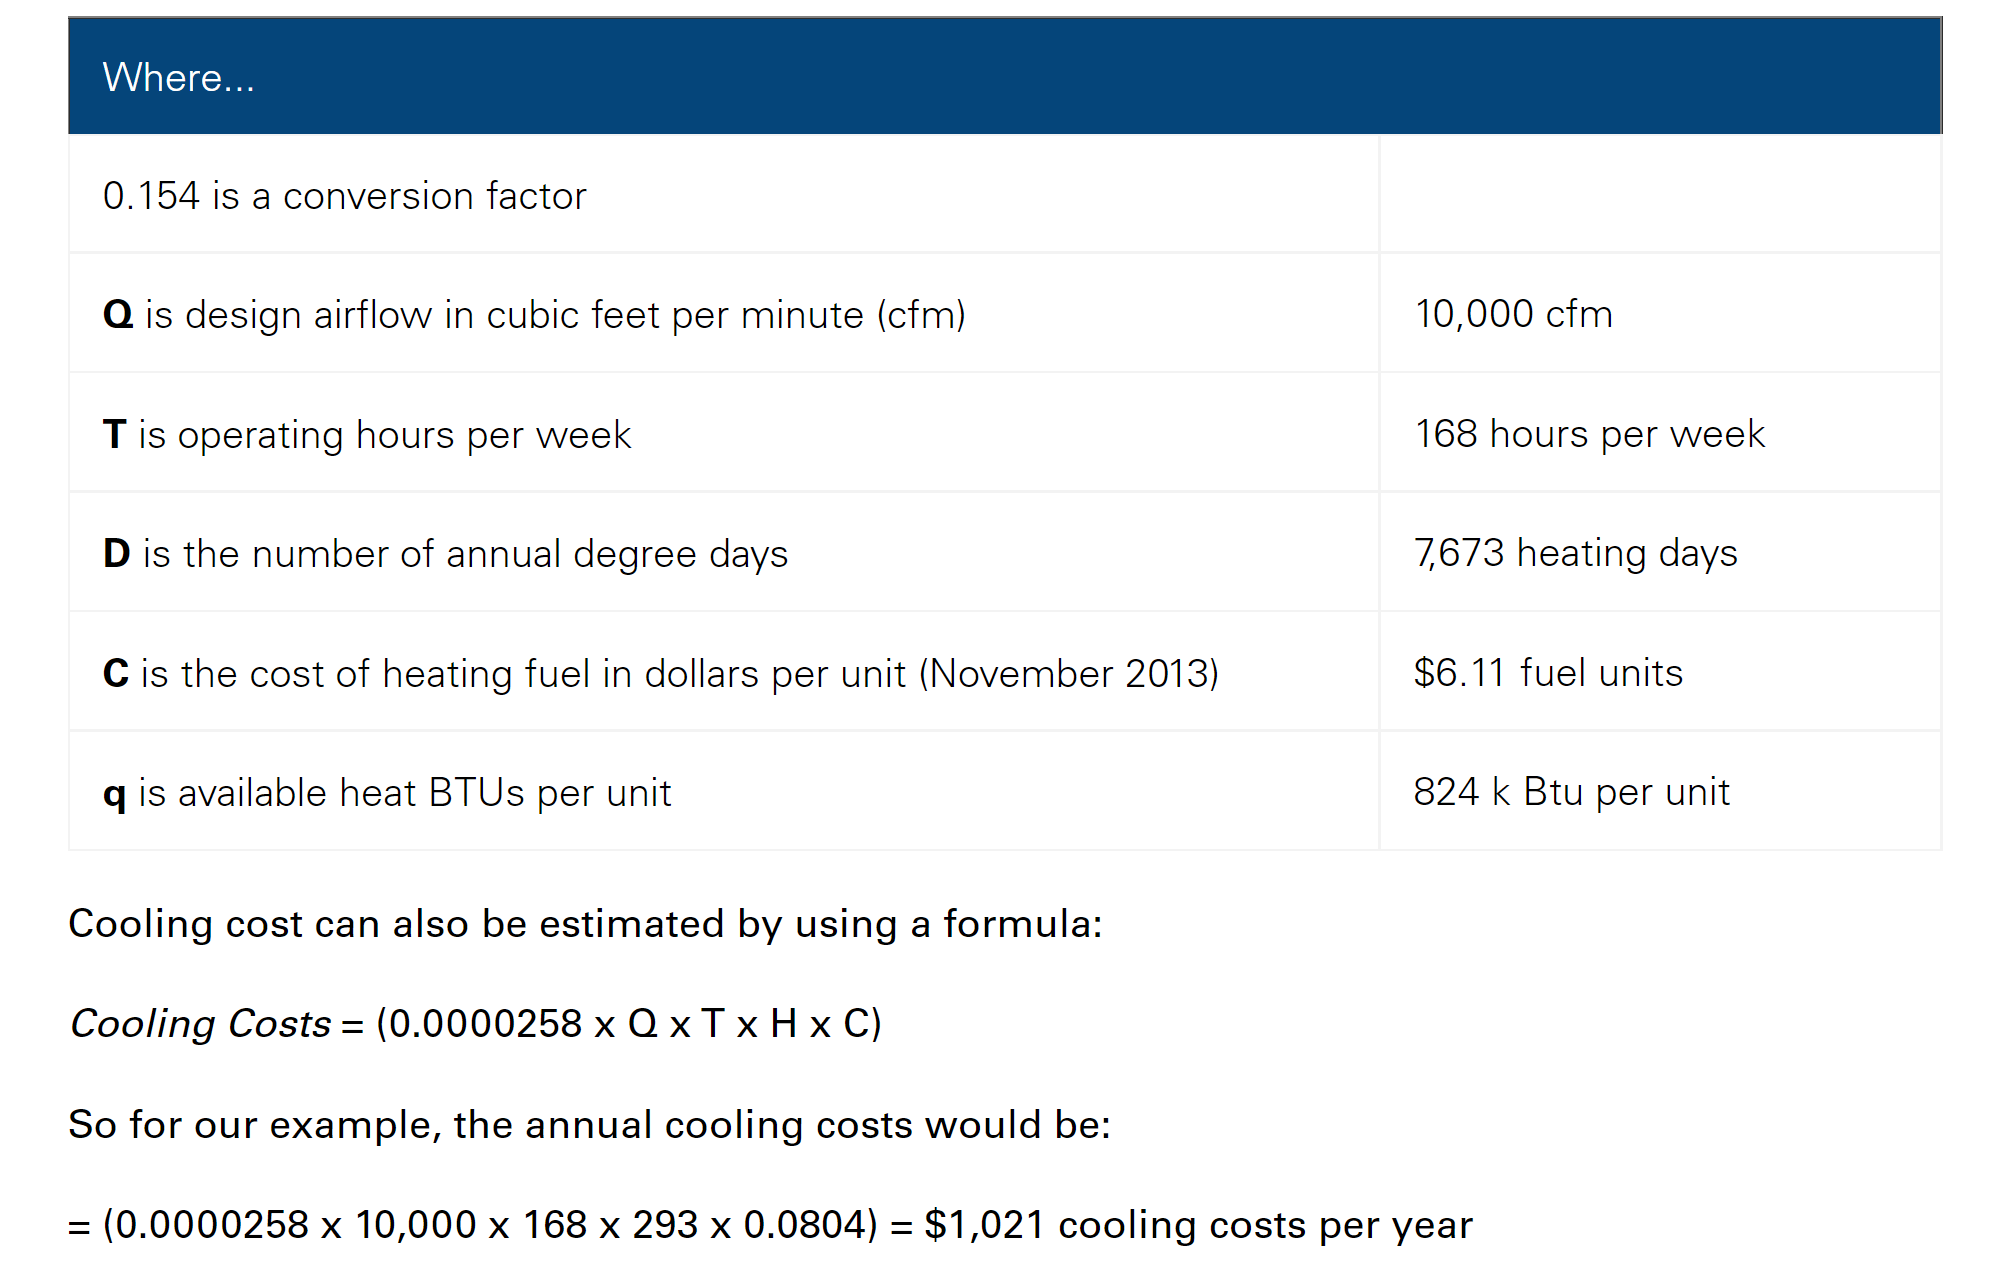
Task: Click the "$1,021 cooling costs per year" result
Action: point(1198,1225)
